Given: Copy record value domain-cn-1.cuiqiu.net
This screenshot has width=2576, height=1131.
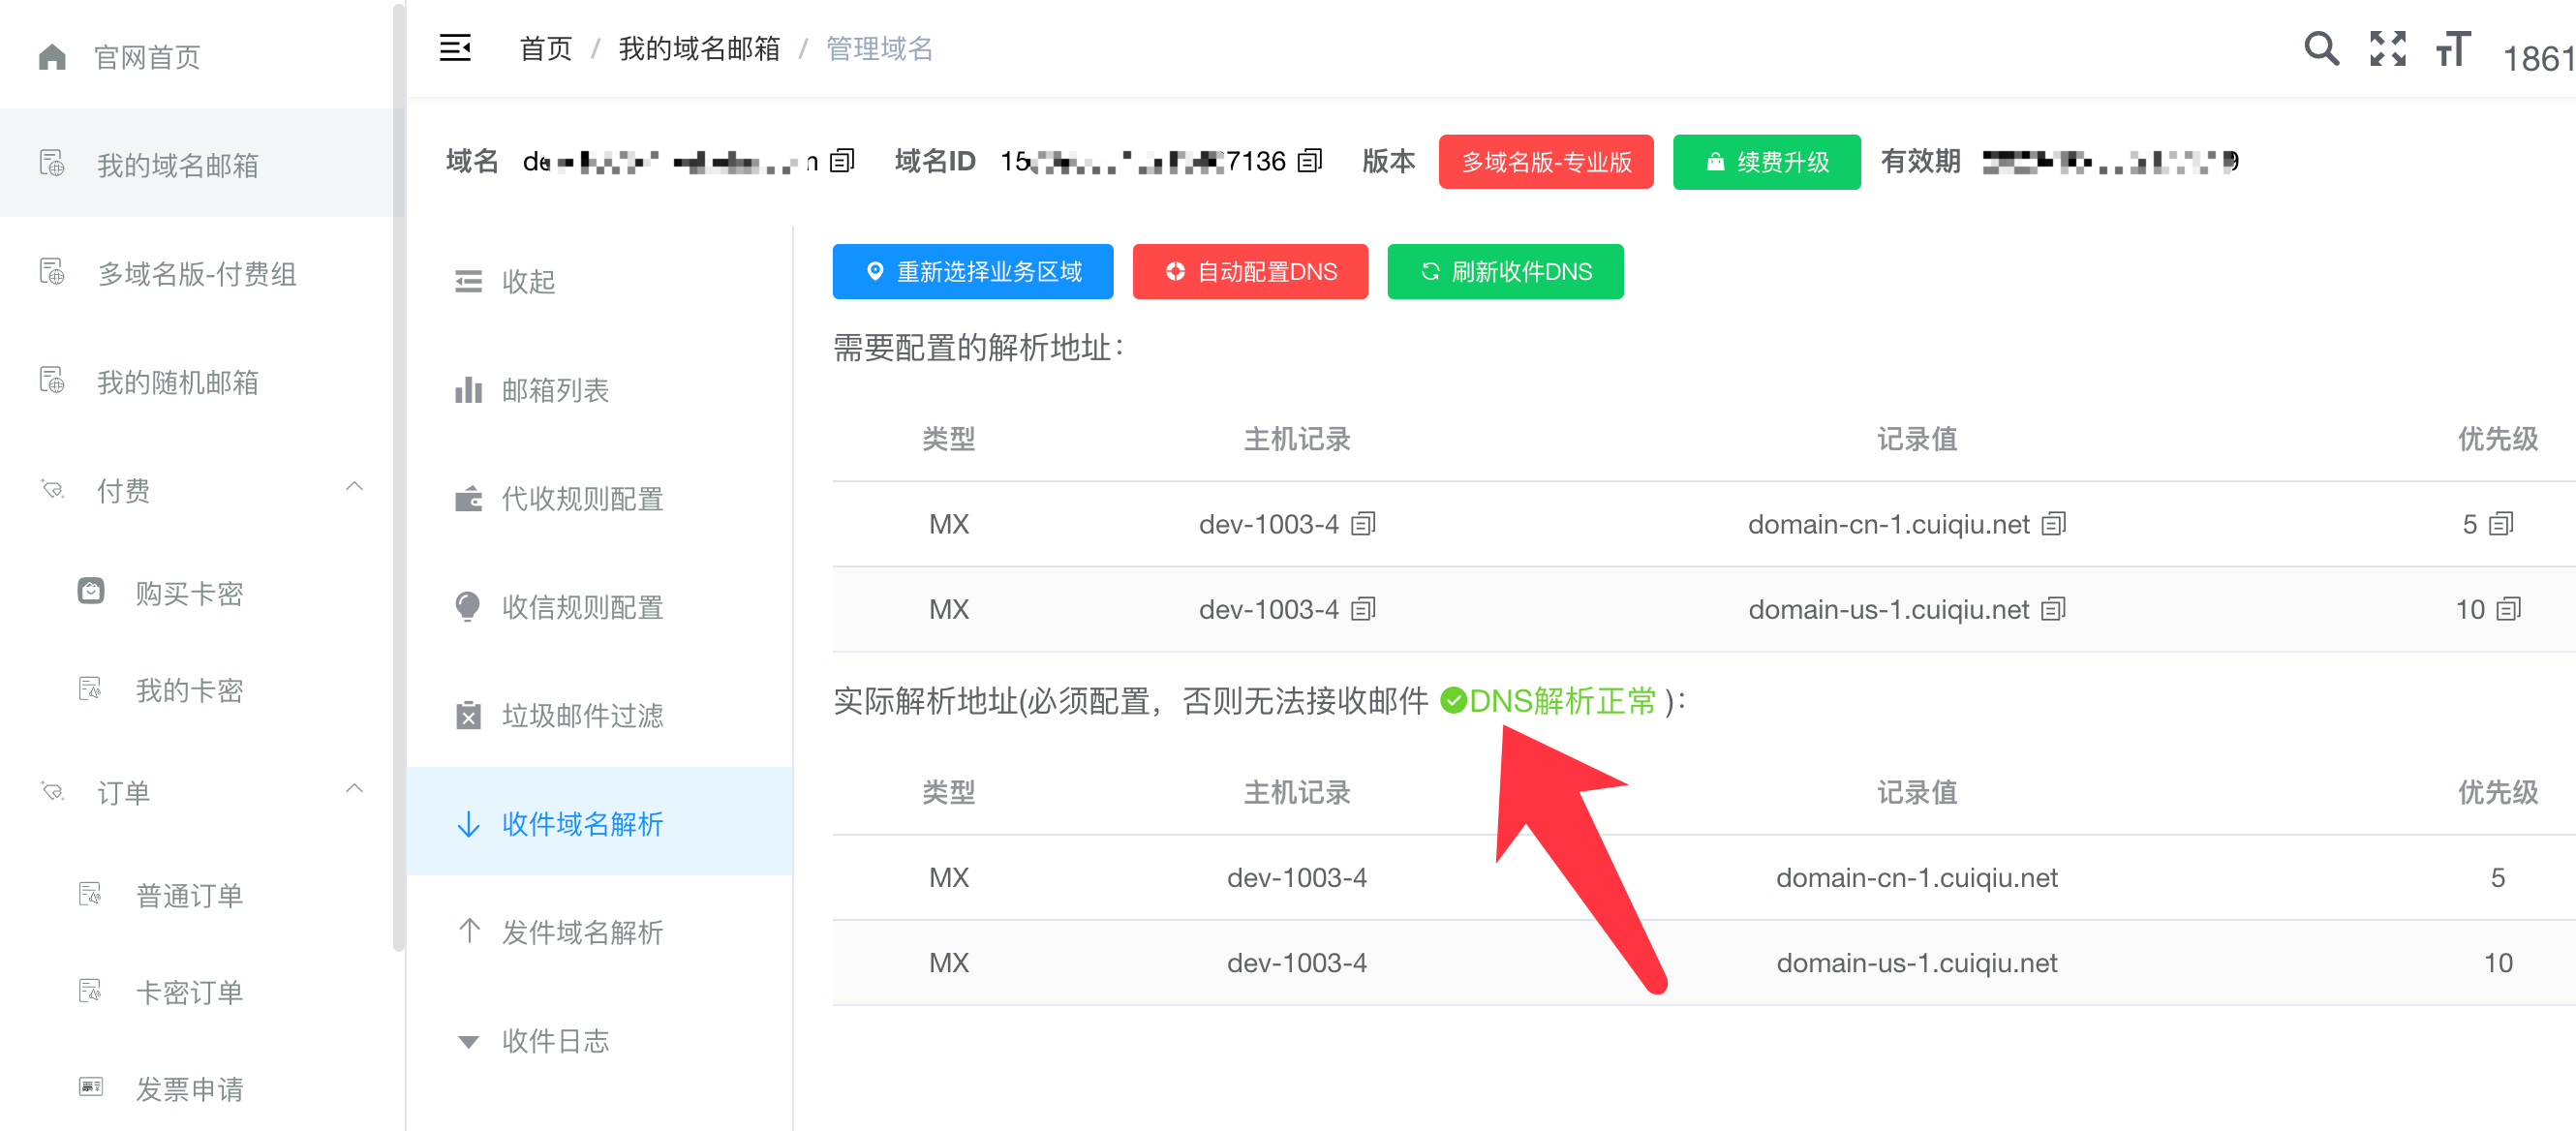Looking at the screenshot, I should [x=2053, y=524].
